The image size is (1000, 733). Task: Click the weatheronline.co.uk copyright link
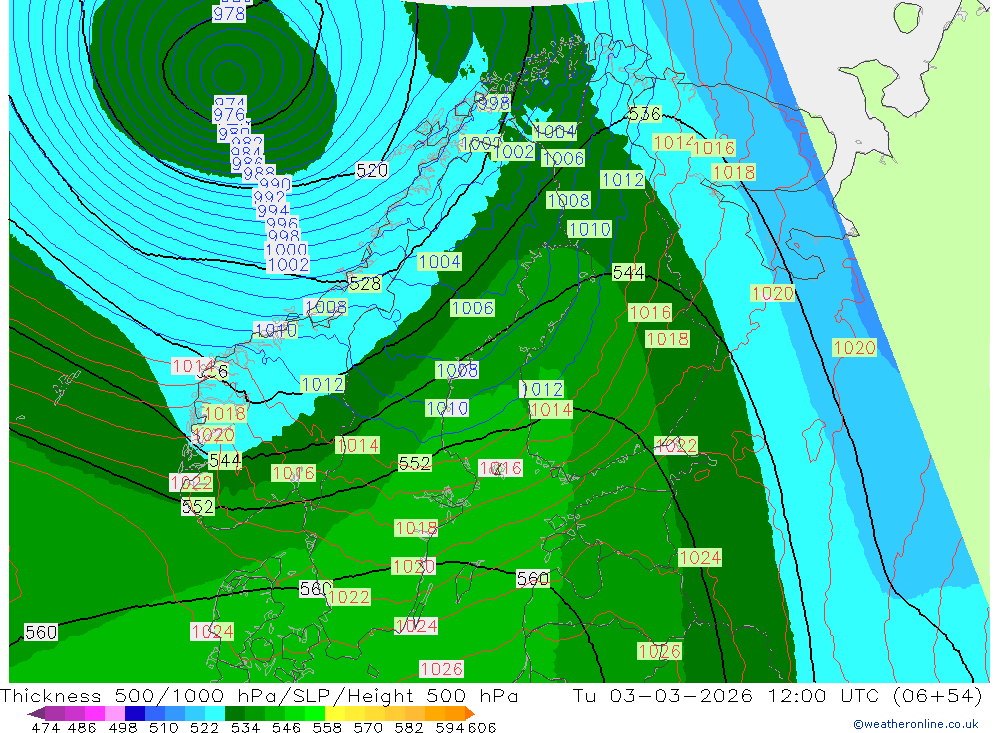pos(916,724)
